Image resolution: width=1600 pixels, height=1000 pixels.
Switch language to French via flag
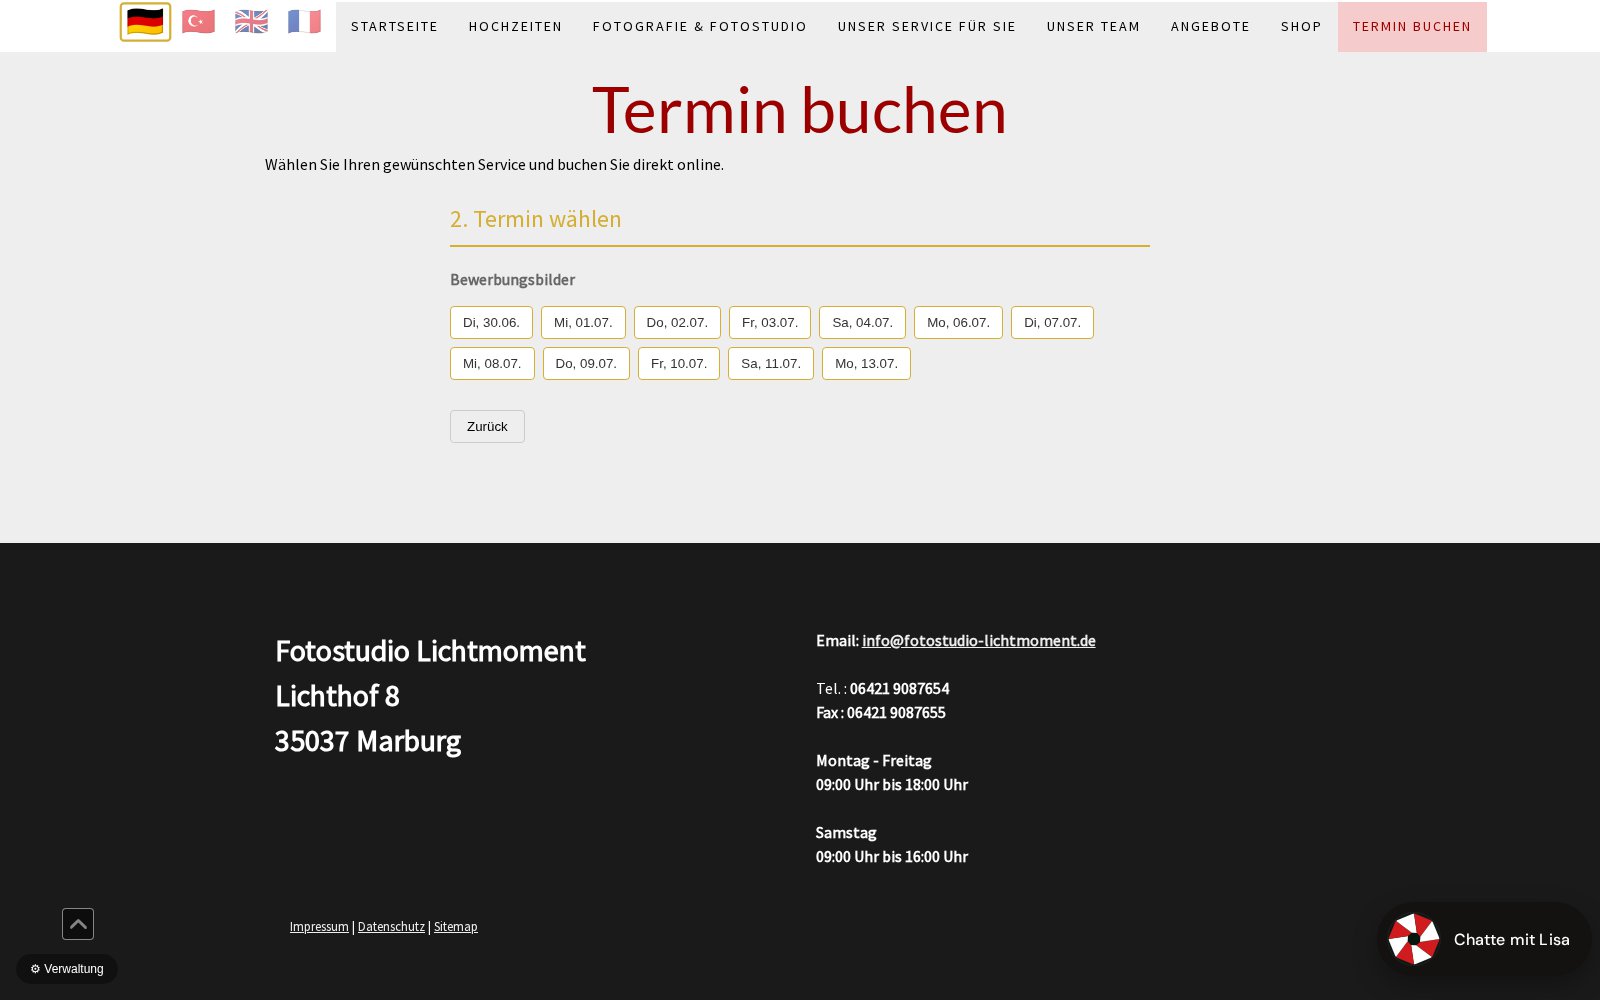point(304,22)
